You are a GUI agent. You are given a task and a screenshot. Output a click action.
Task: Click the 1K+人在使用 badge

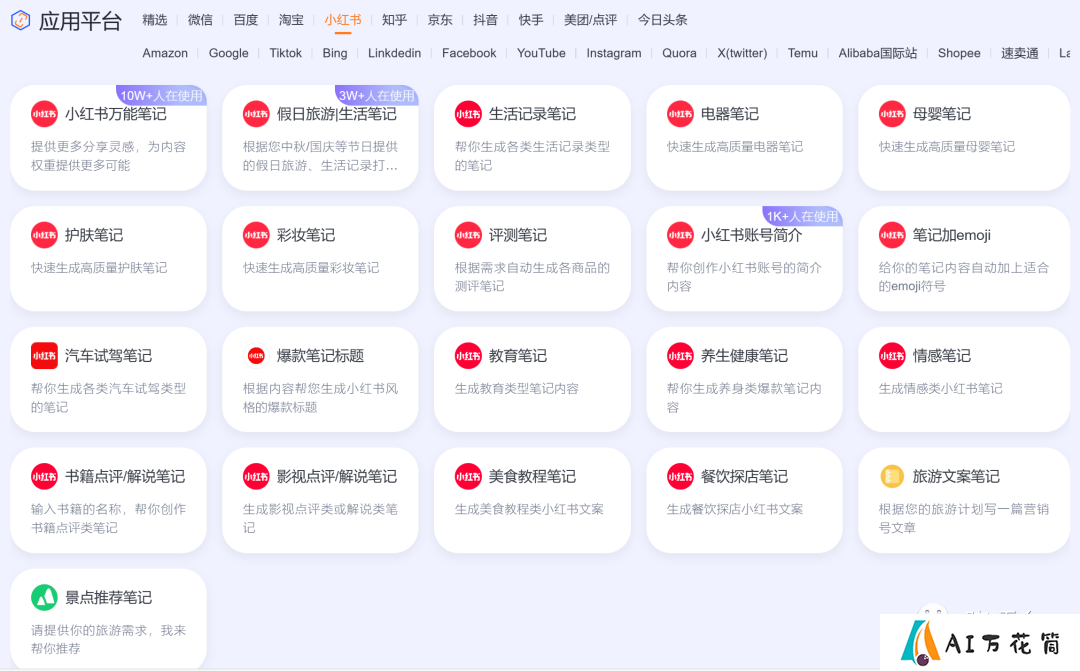[802, 216]
